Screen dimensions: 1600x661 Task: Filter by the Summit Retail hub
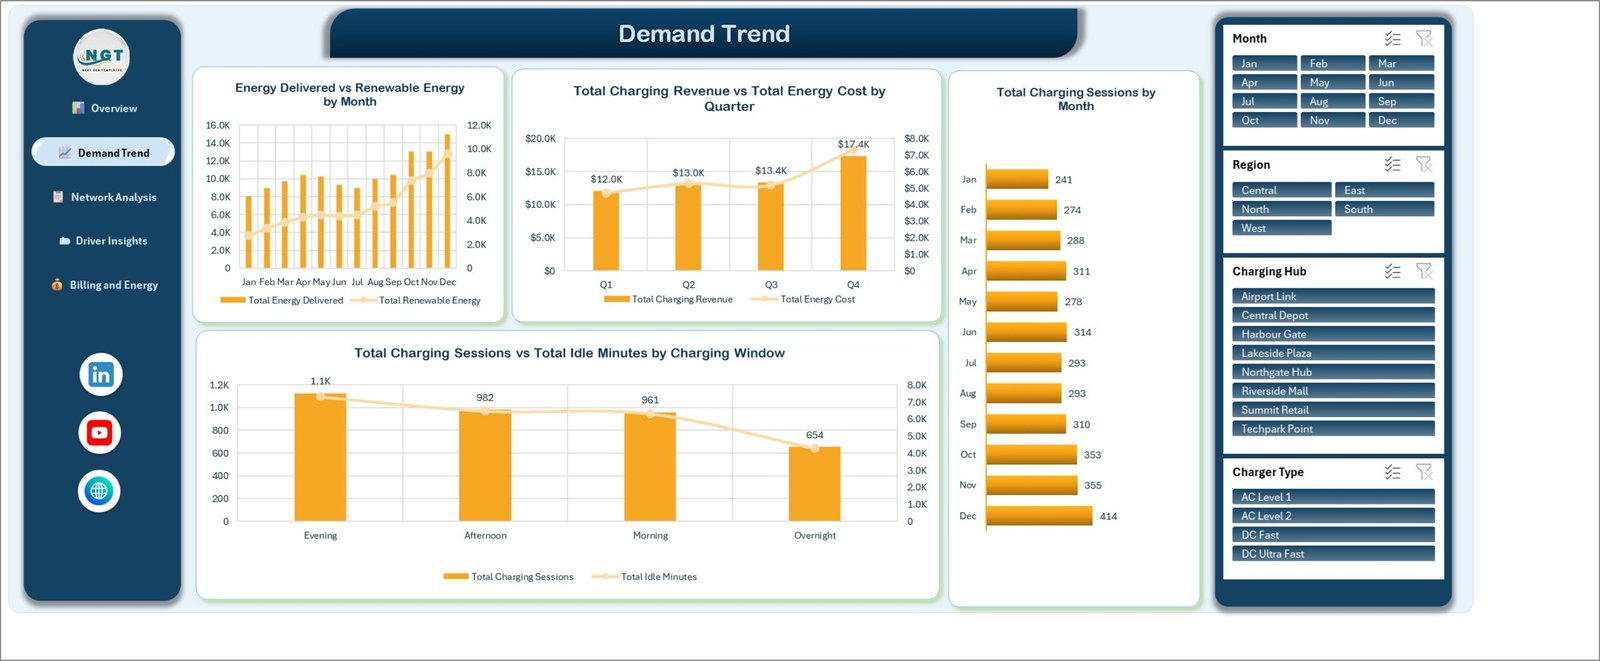coord(1333,410)
